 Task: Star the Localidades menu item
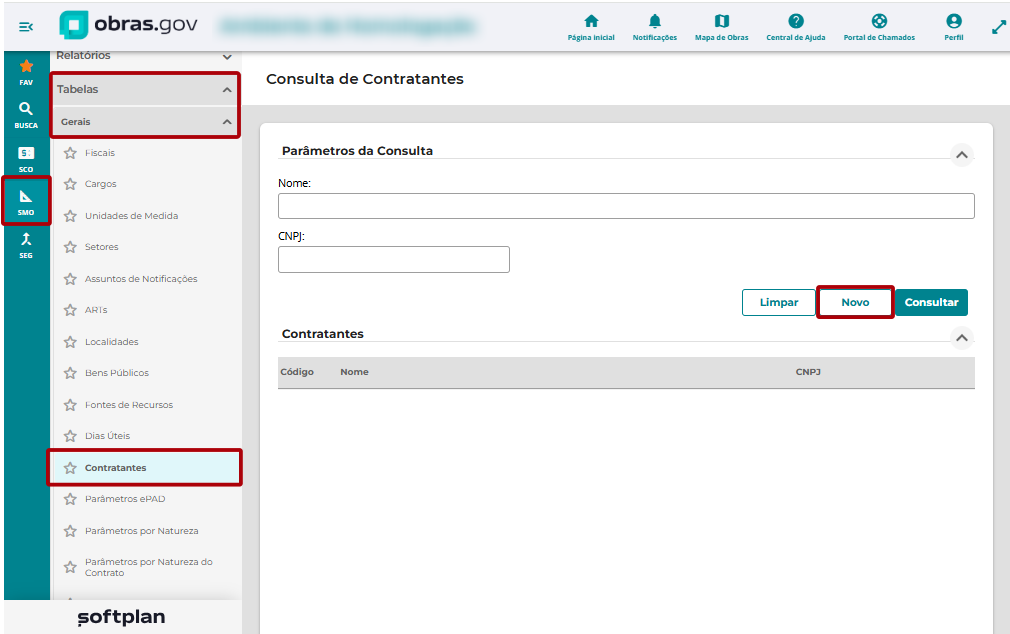[x=70, y=342]
